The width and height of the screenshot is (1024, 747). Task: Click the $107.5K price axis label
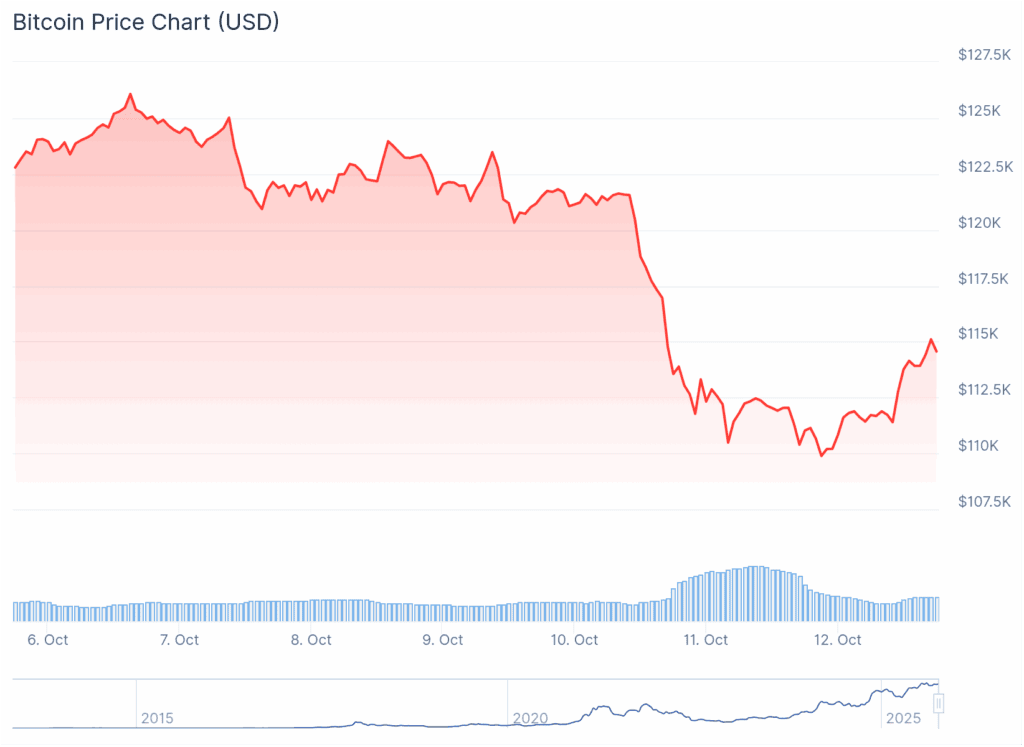[x=984, y=501]
